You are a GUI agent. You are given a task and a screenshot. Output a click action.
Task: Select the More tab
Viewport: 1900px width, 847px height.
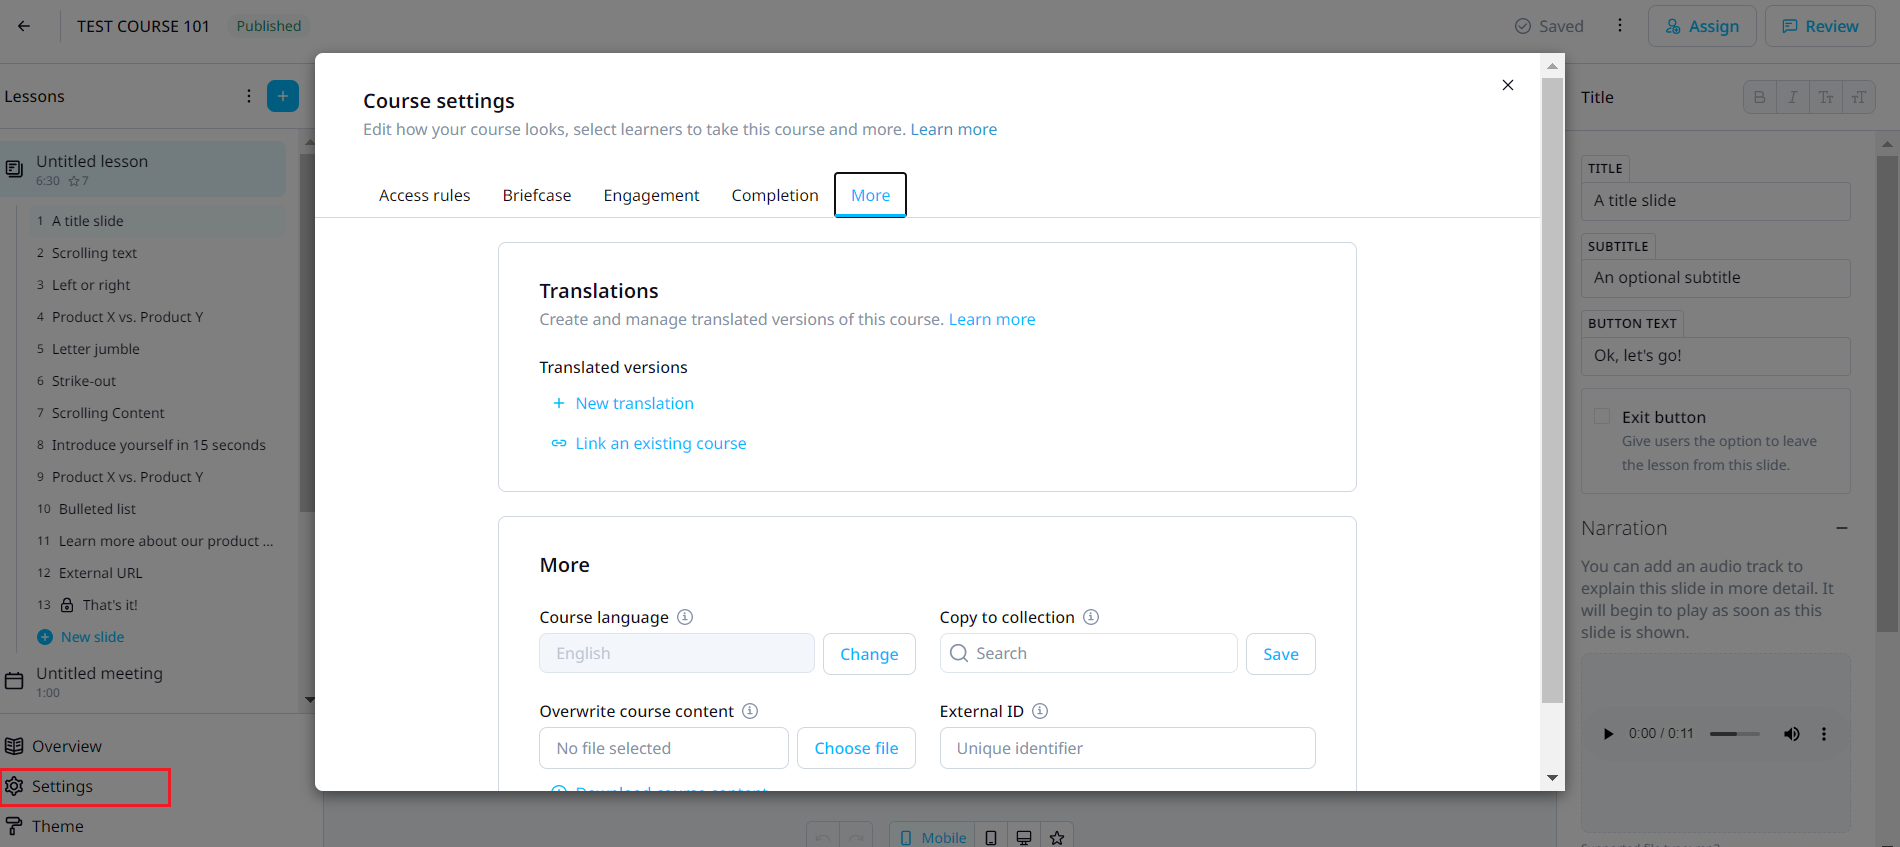(871, 195)
